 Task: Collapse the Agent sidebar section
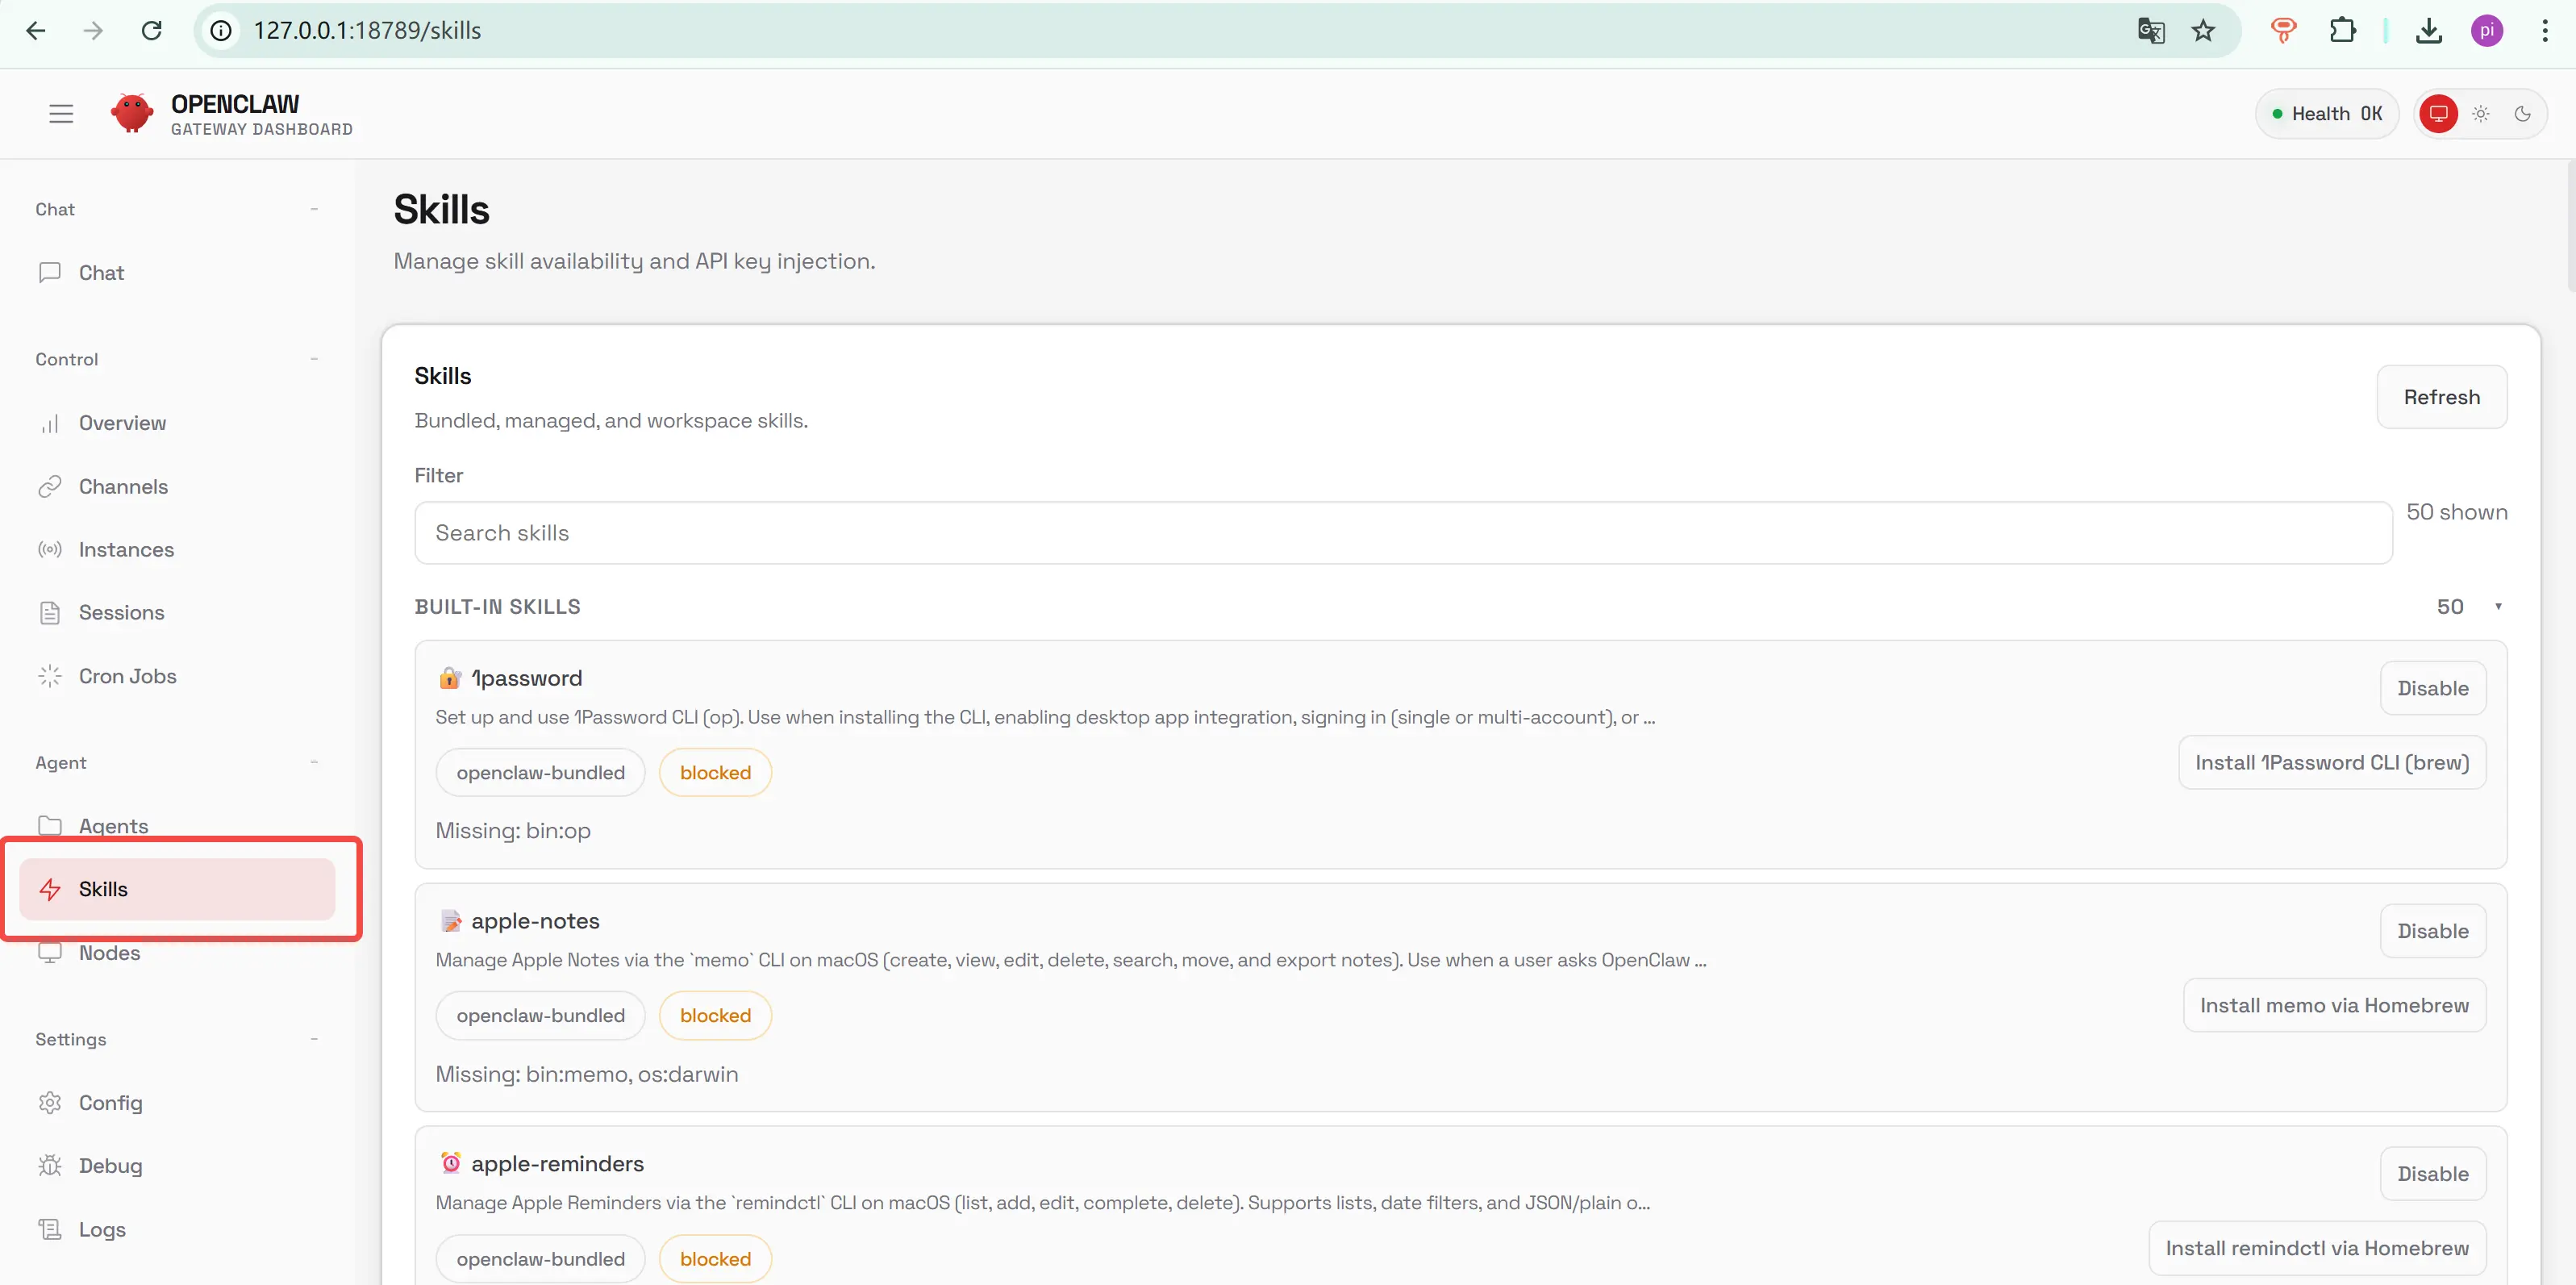coord(314,763)
